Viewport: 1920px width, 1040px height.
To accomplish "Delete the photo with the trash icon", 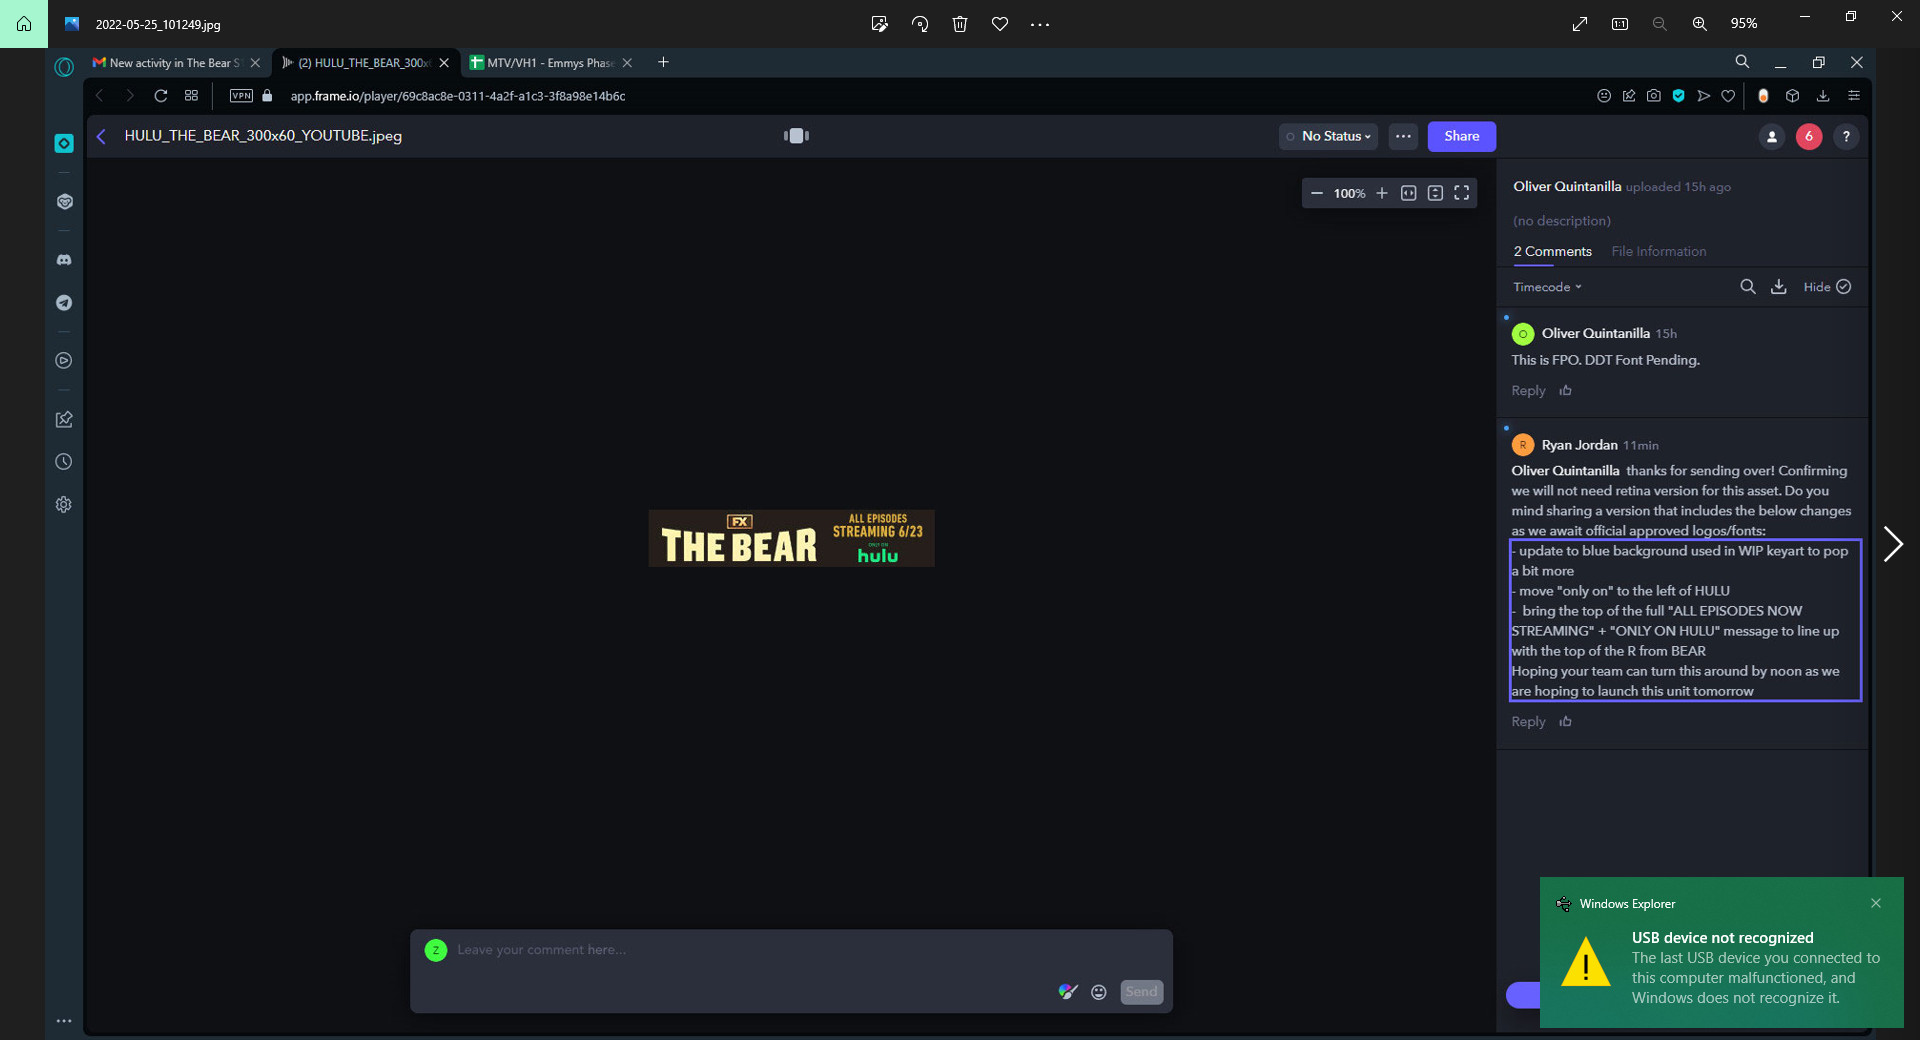I will click(x=959, y=24).
